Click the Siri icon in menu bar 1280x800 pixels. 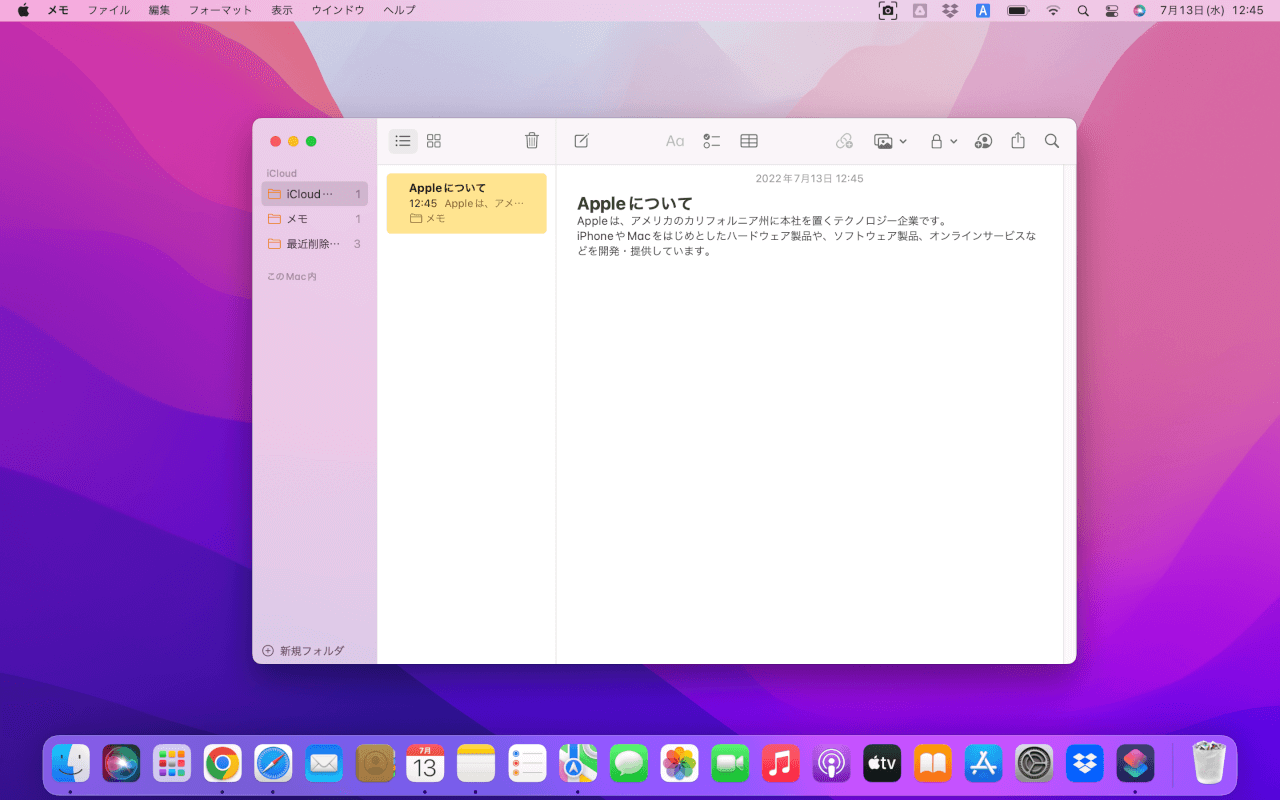click(x=1140, y=10)
